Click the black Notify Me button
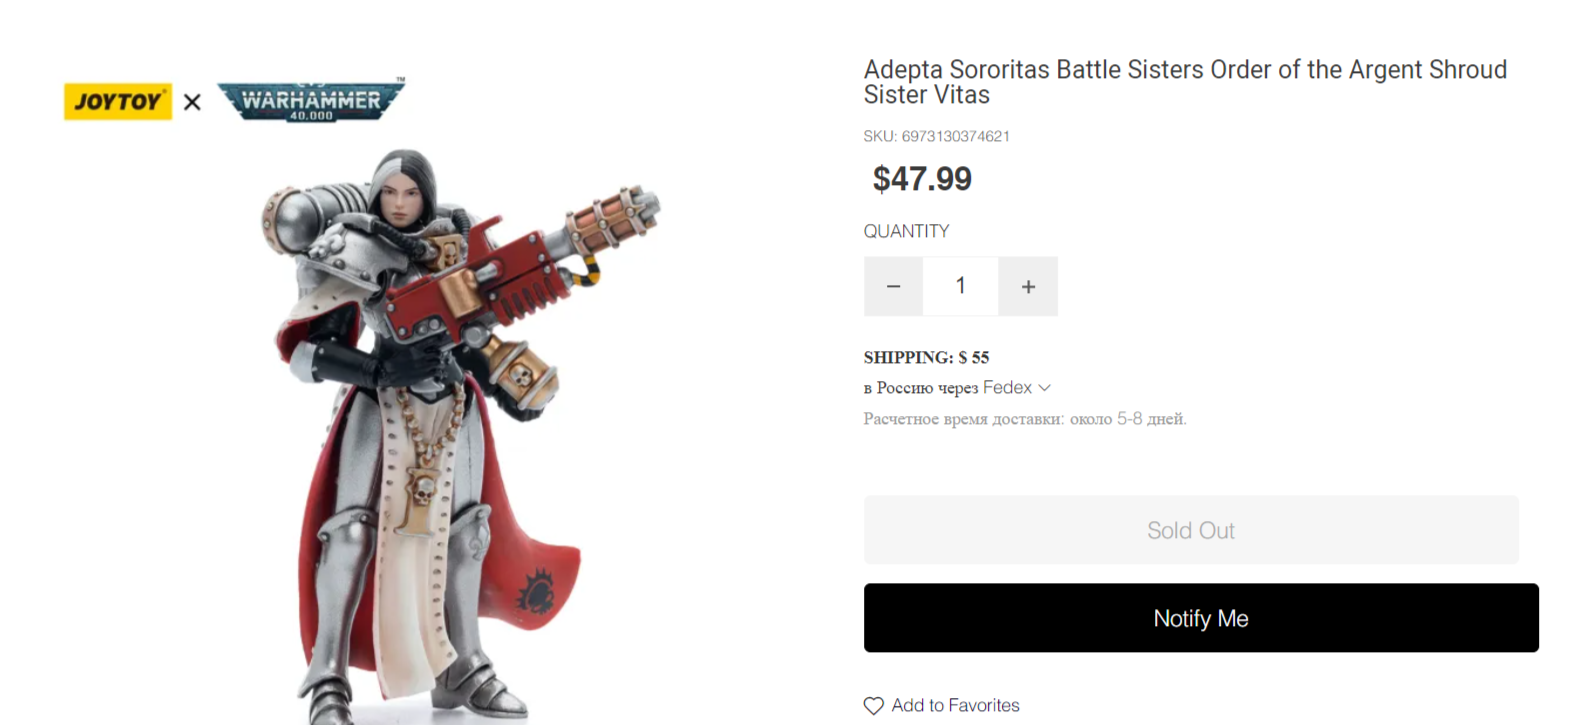Viewport: 1592px width, 725px height. (x=1200, y=618)
